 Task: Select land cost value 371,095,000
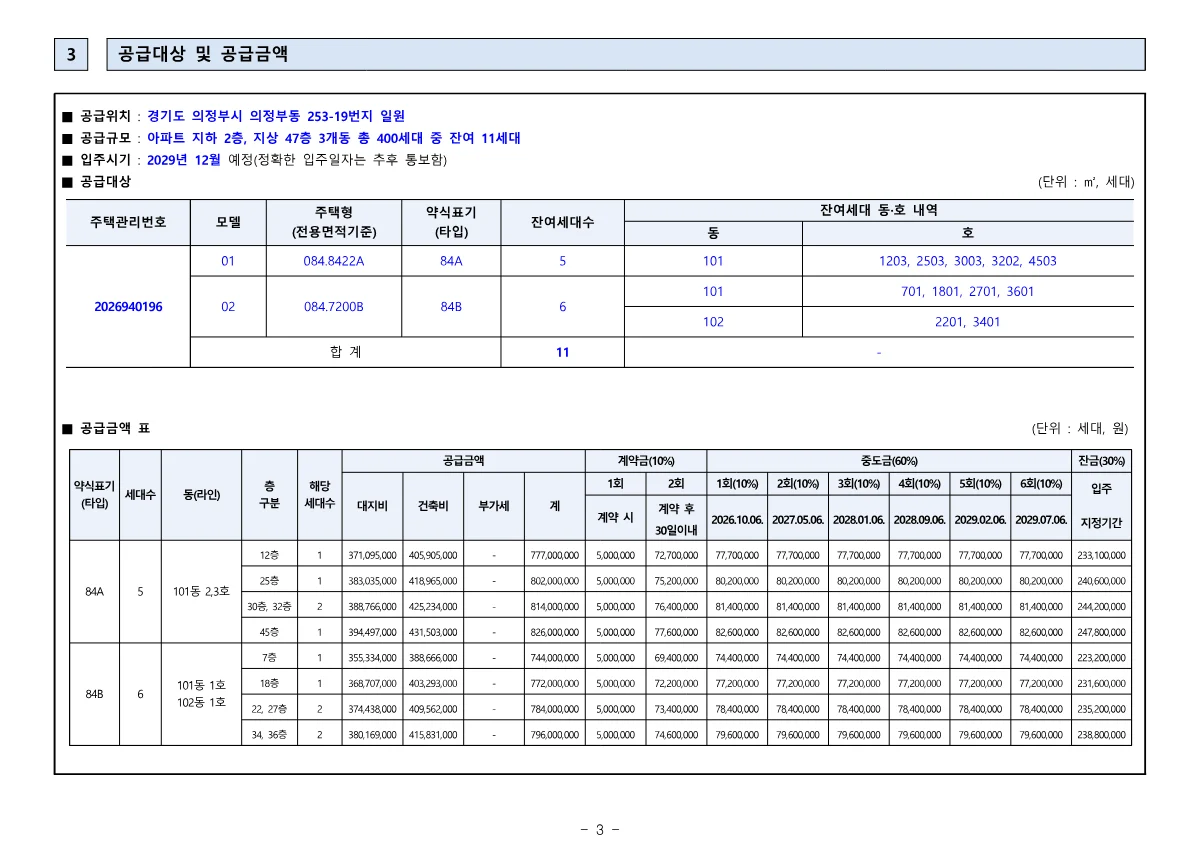[372, 555]
